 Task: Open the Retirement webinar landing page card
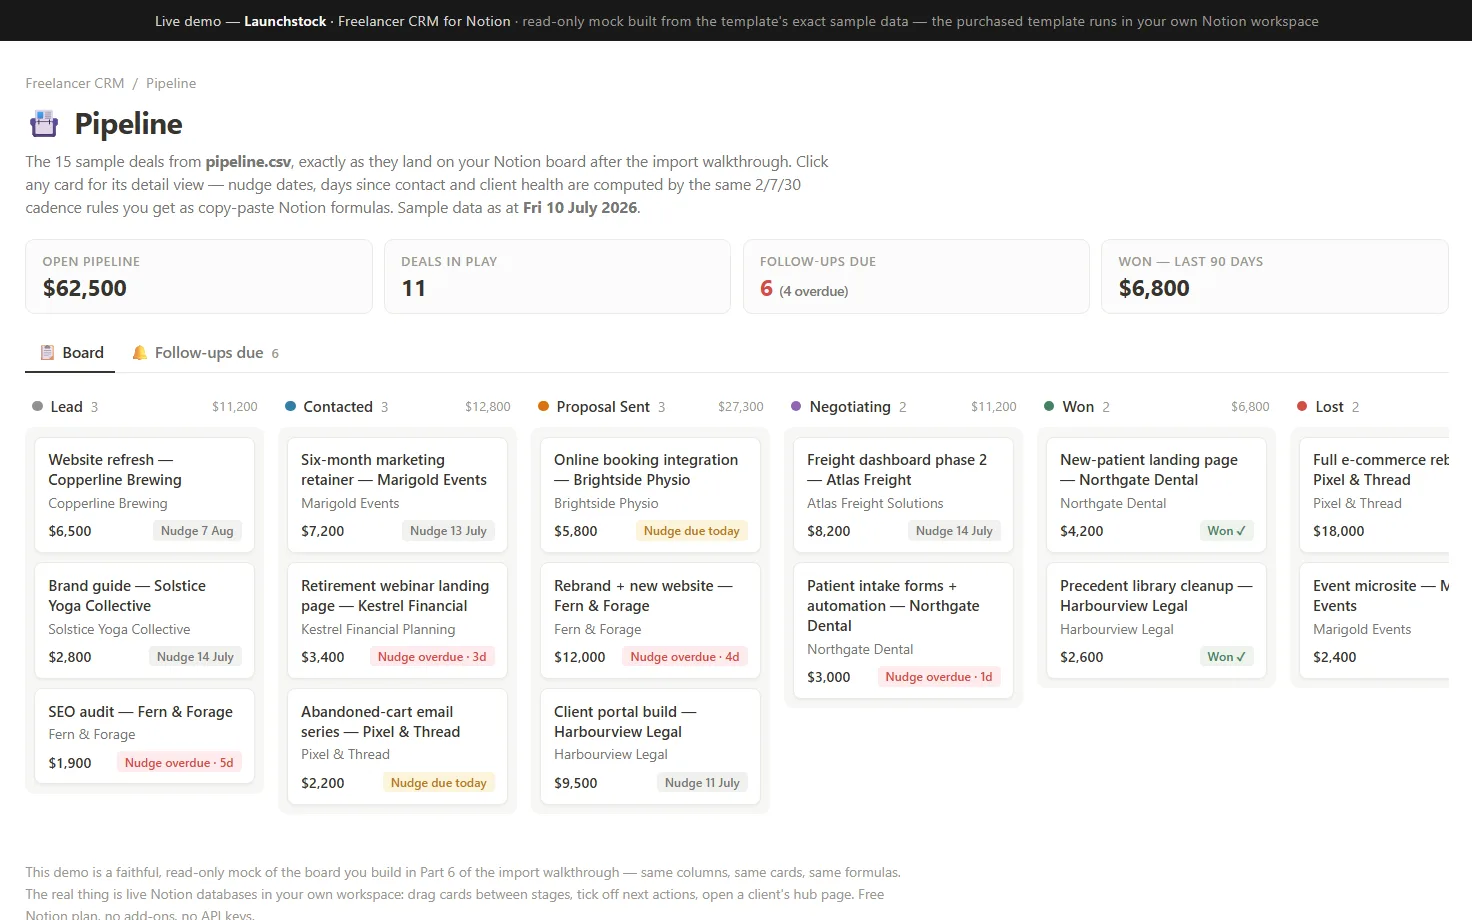coord(397,621)
